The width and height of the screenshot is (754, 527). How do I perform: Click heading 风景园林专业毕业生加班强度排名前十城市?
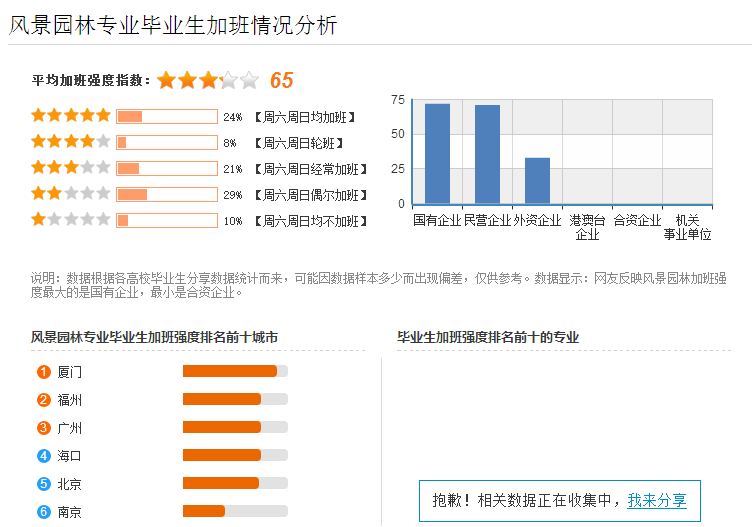point(154,337)
